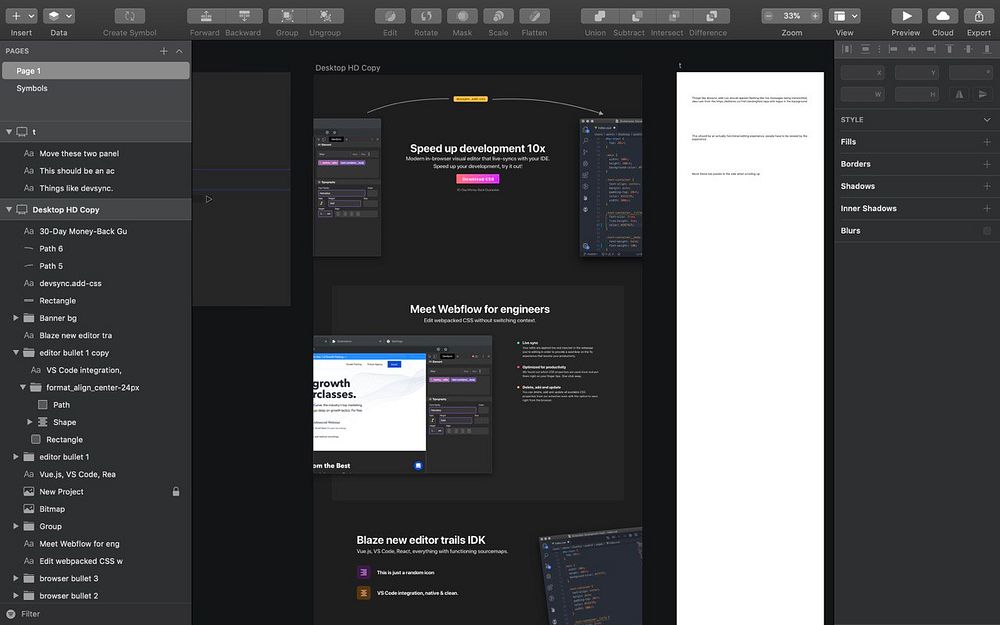Screen dimensions: 1000x625
Task: Add a new Inner Shadow
Action: point(987,209)
